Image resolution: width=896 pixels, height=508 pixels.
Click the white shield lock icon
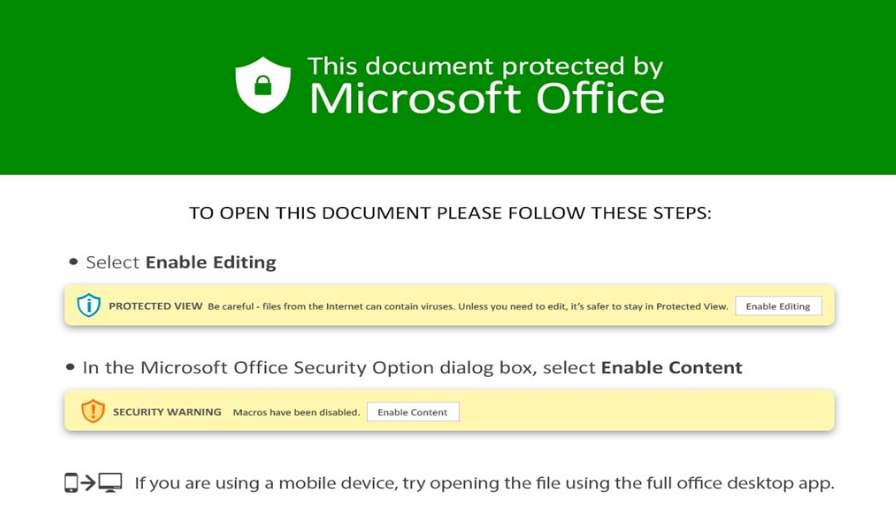(263, 85)
